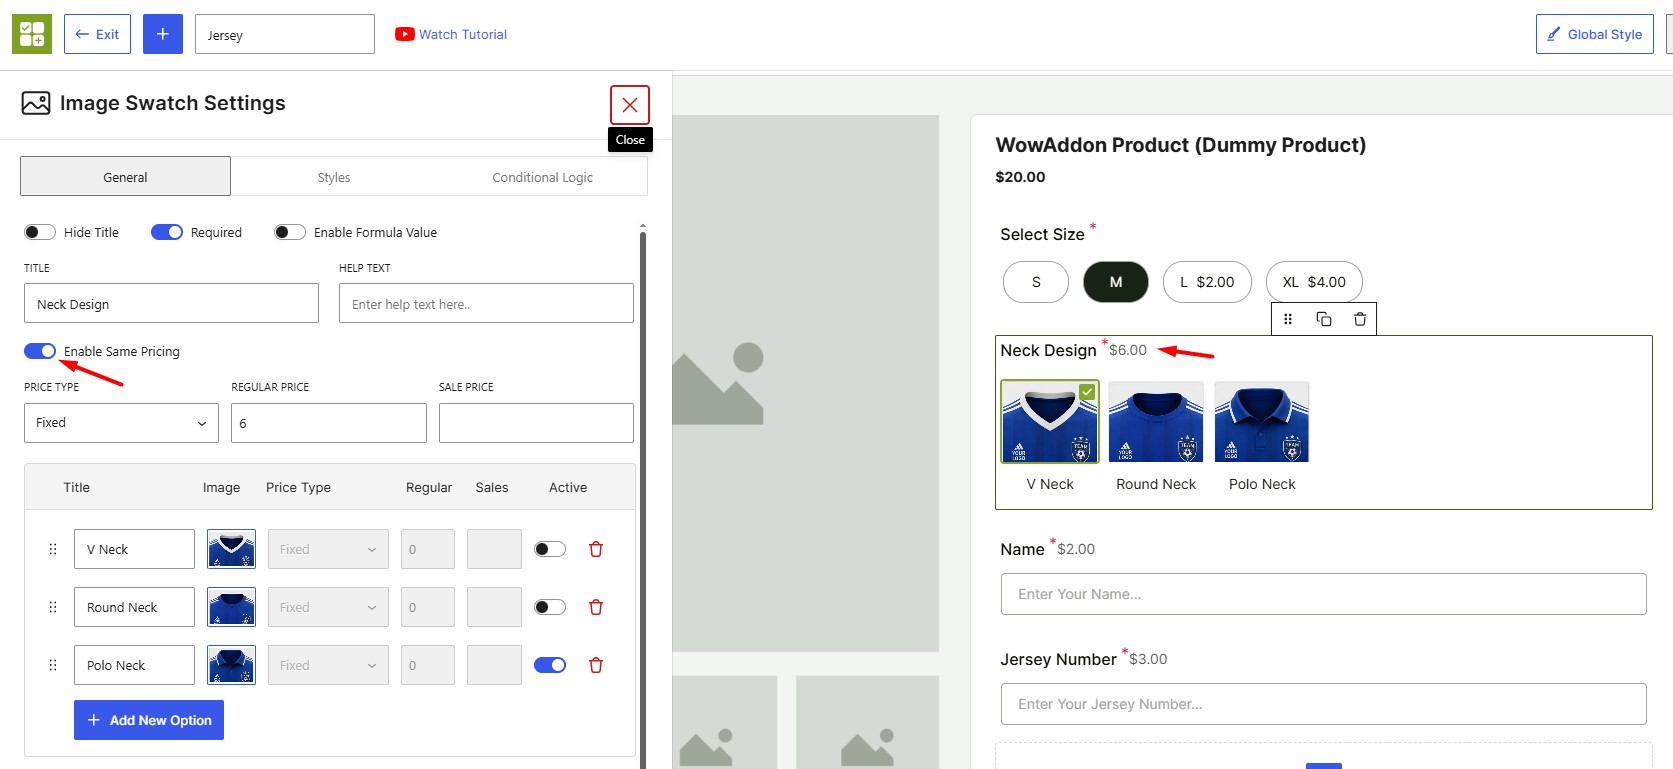Screen dimensions: 1673x769
Task: Click the drag handle for the V Neck row
Action: (x=53, y=549)
